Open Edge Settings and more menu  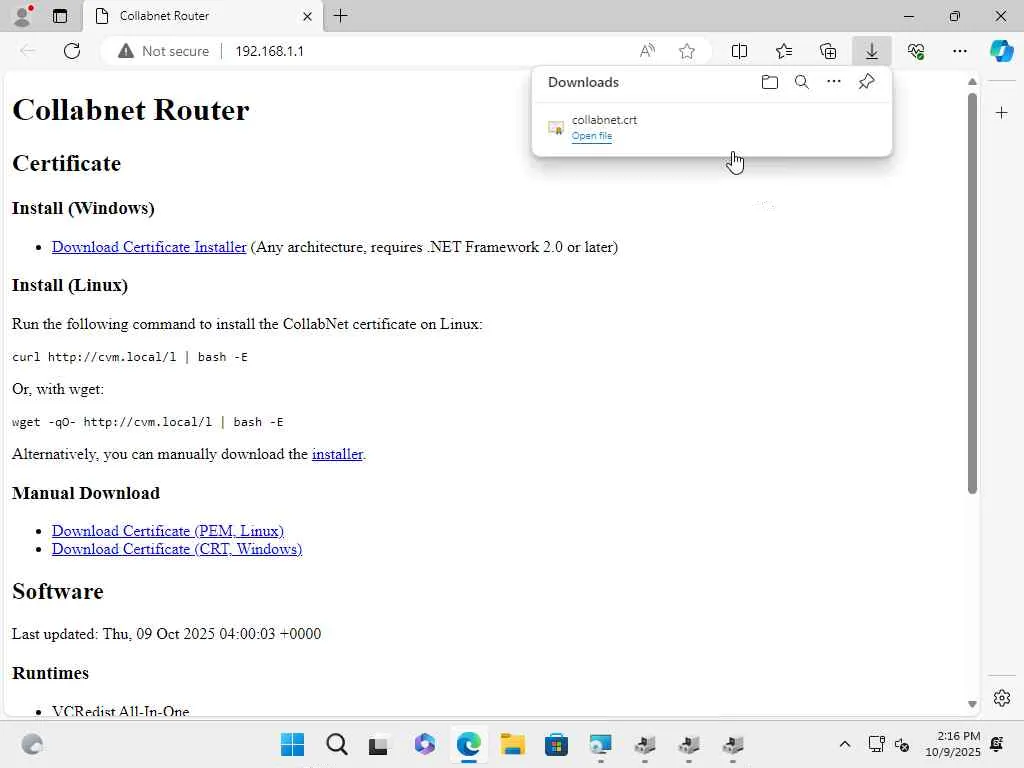[x=959, y=51]
